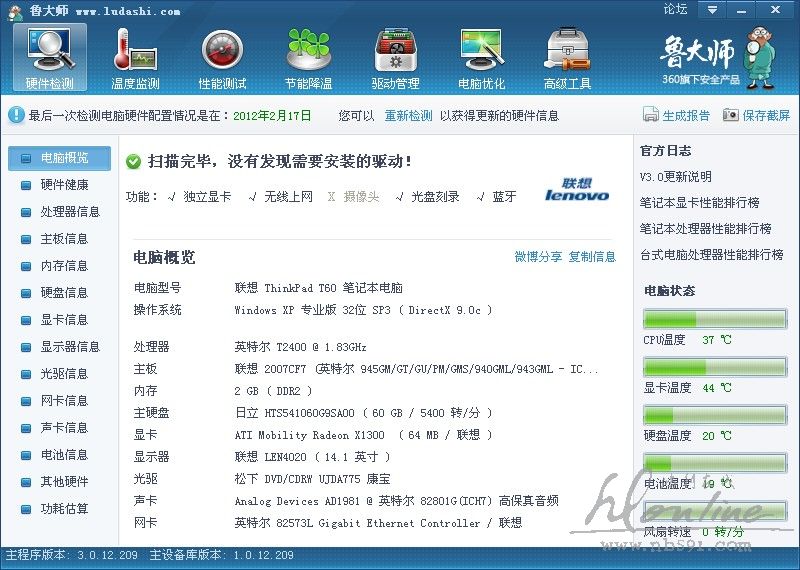Click the 摄像头 feature label
This screenshot has height=570, width=800.
pos(362,196)
